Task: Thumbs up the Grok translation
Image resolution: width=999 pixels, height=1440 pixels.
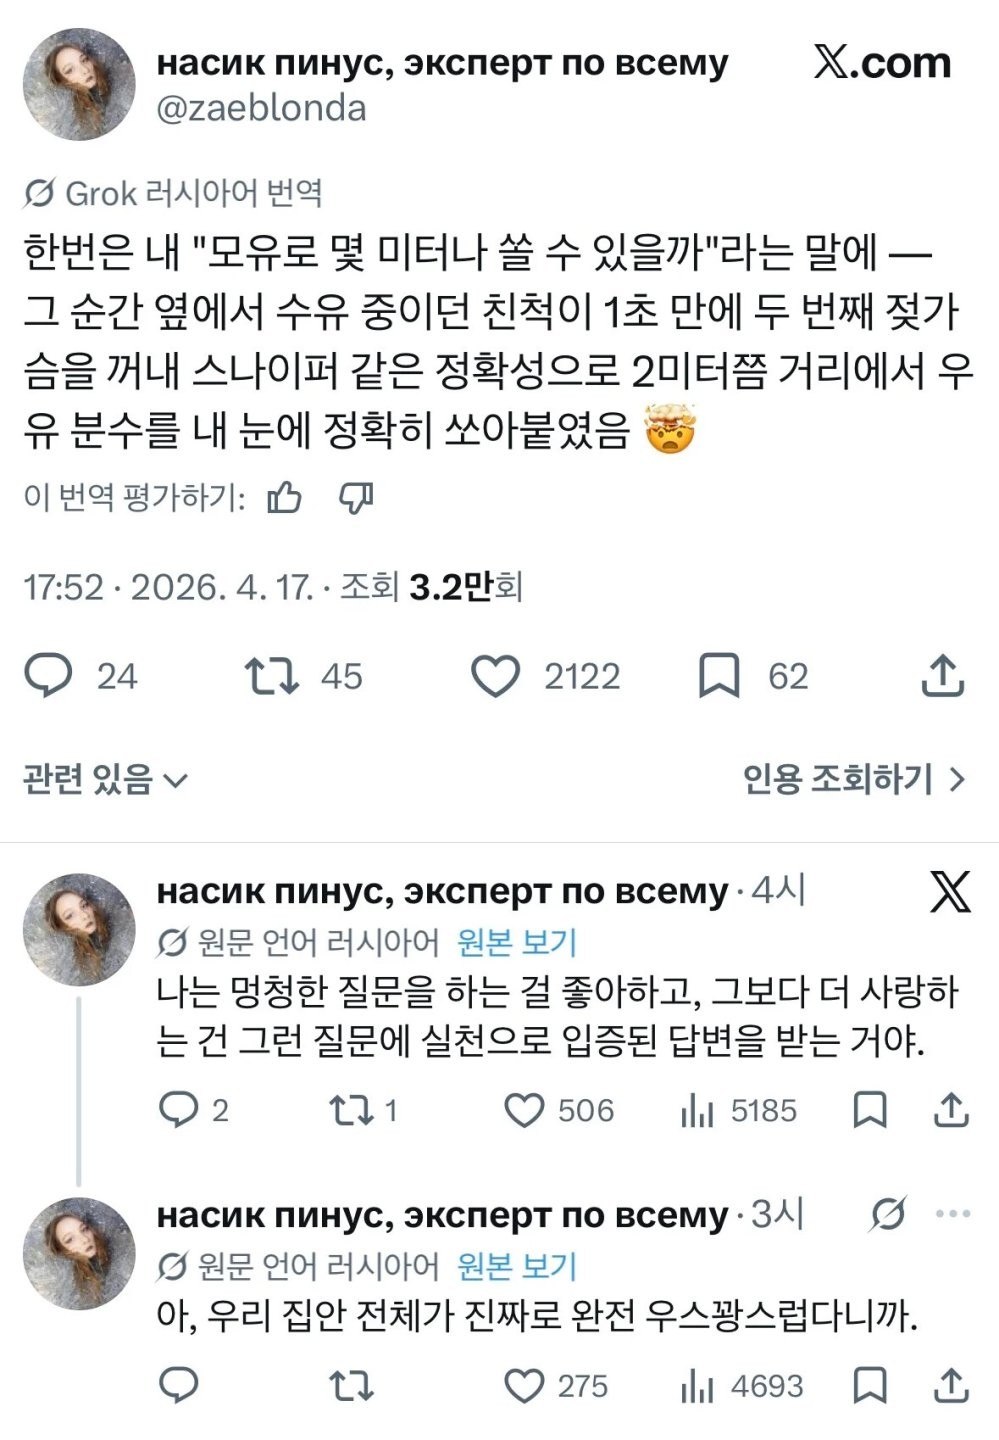Action: pos(285,497)
